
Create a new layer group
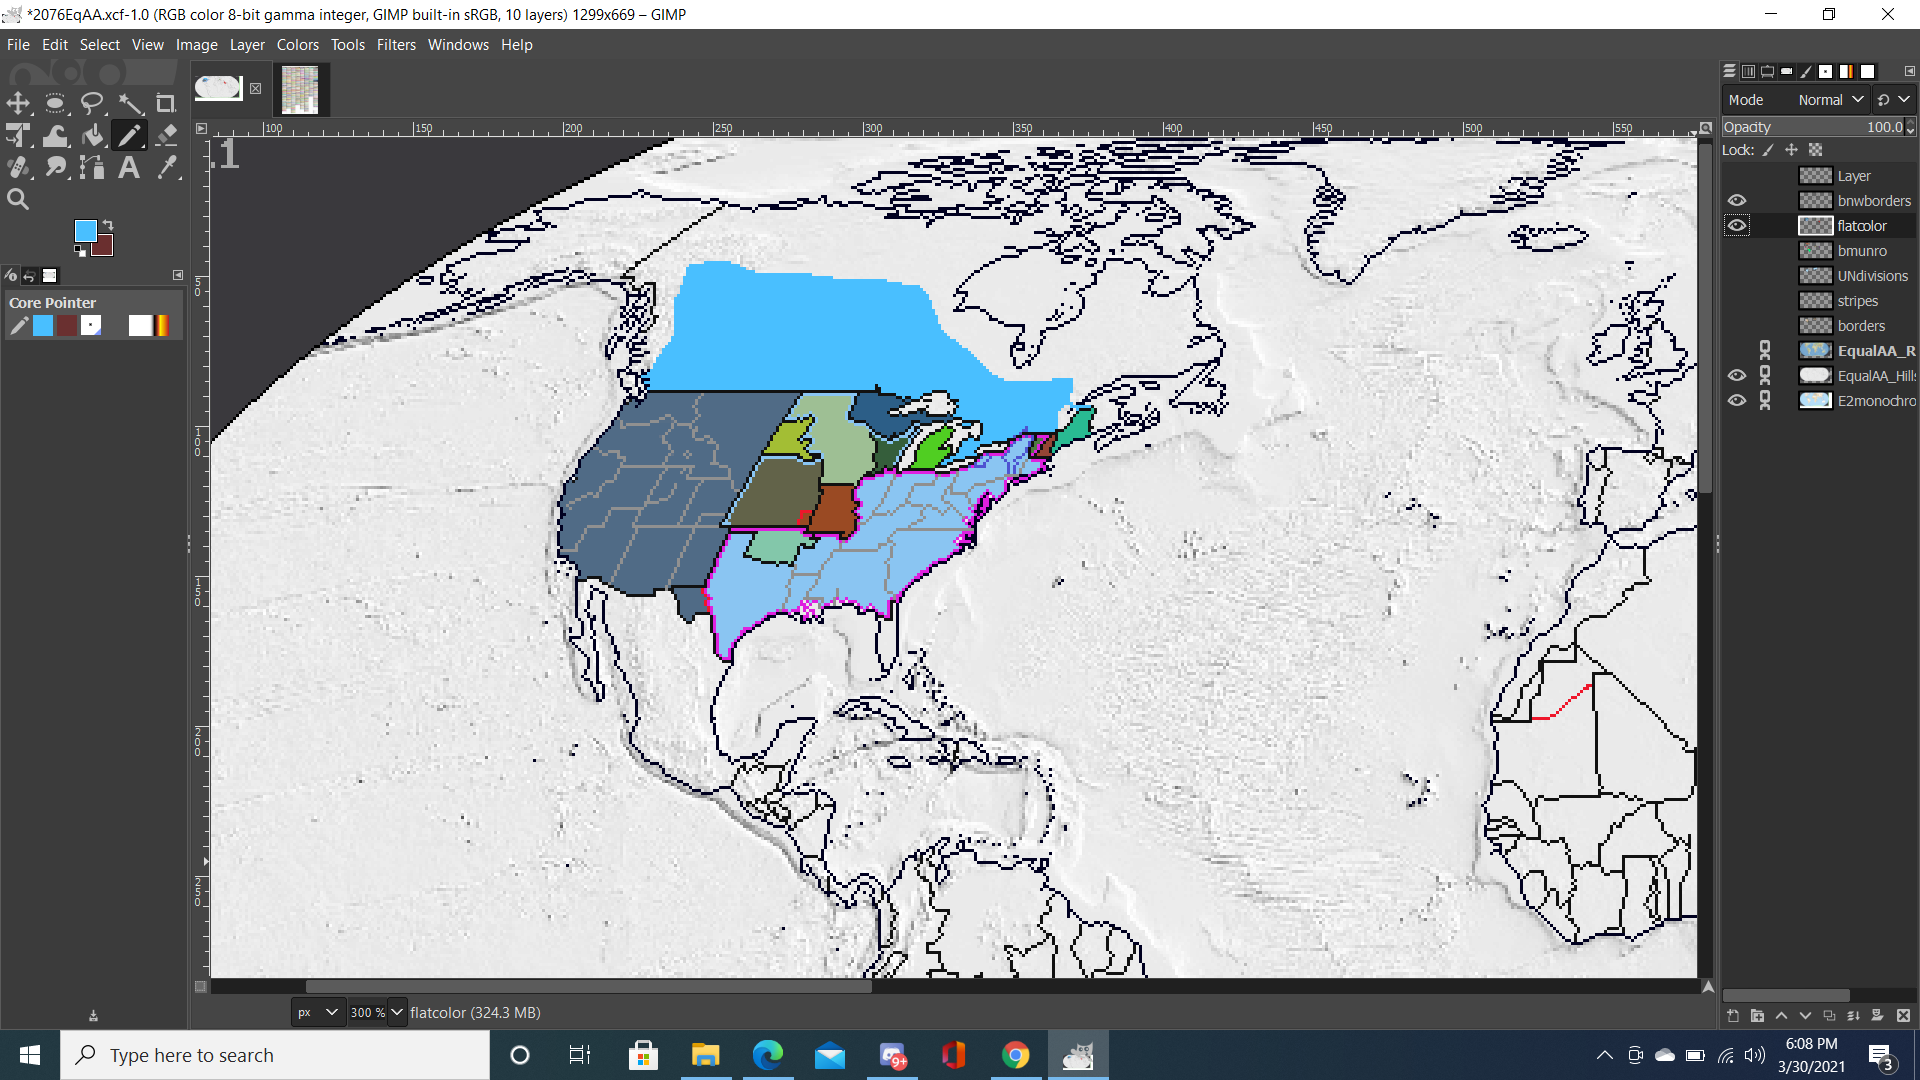point(1757,1016)
